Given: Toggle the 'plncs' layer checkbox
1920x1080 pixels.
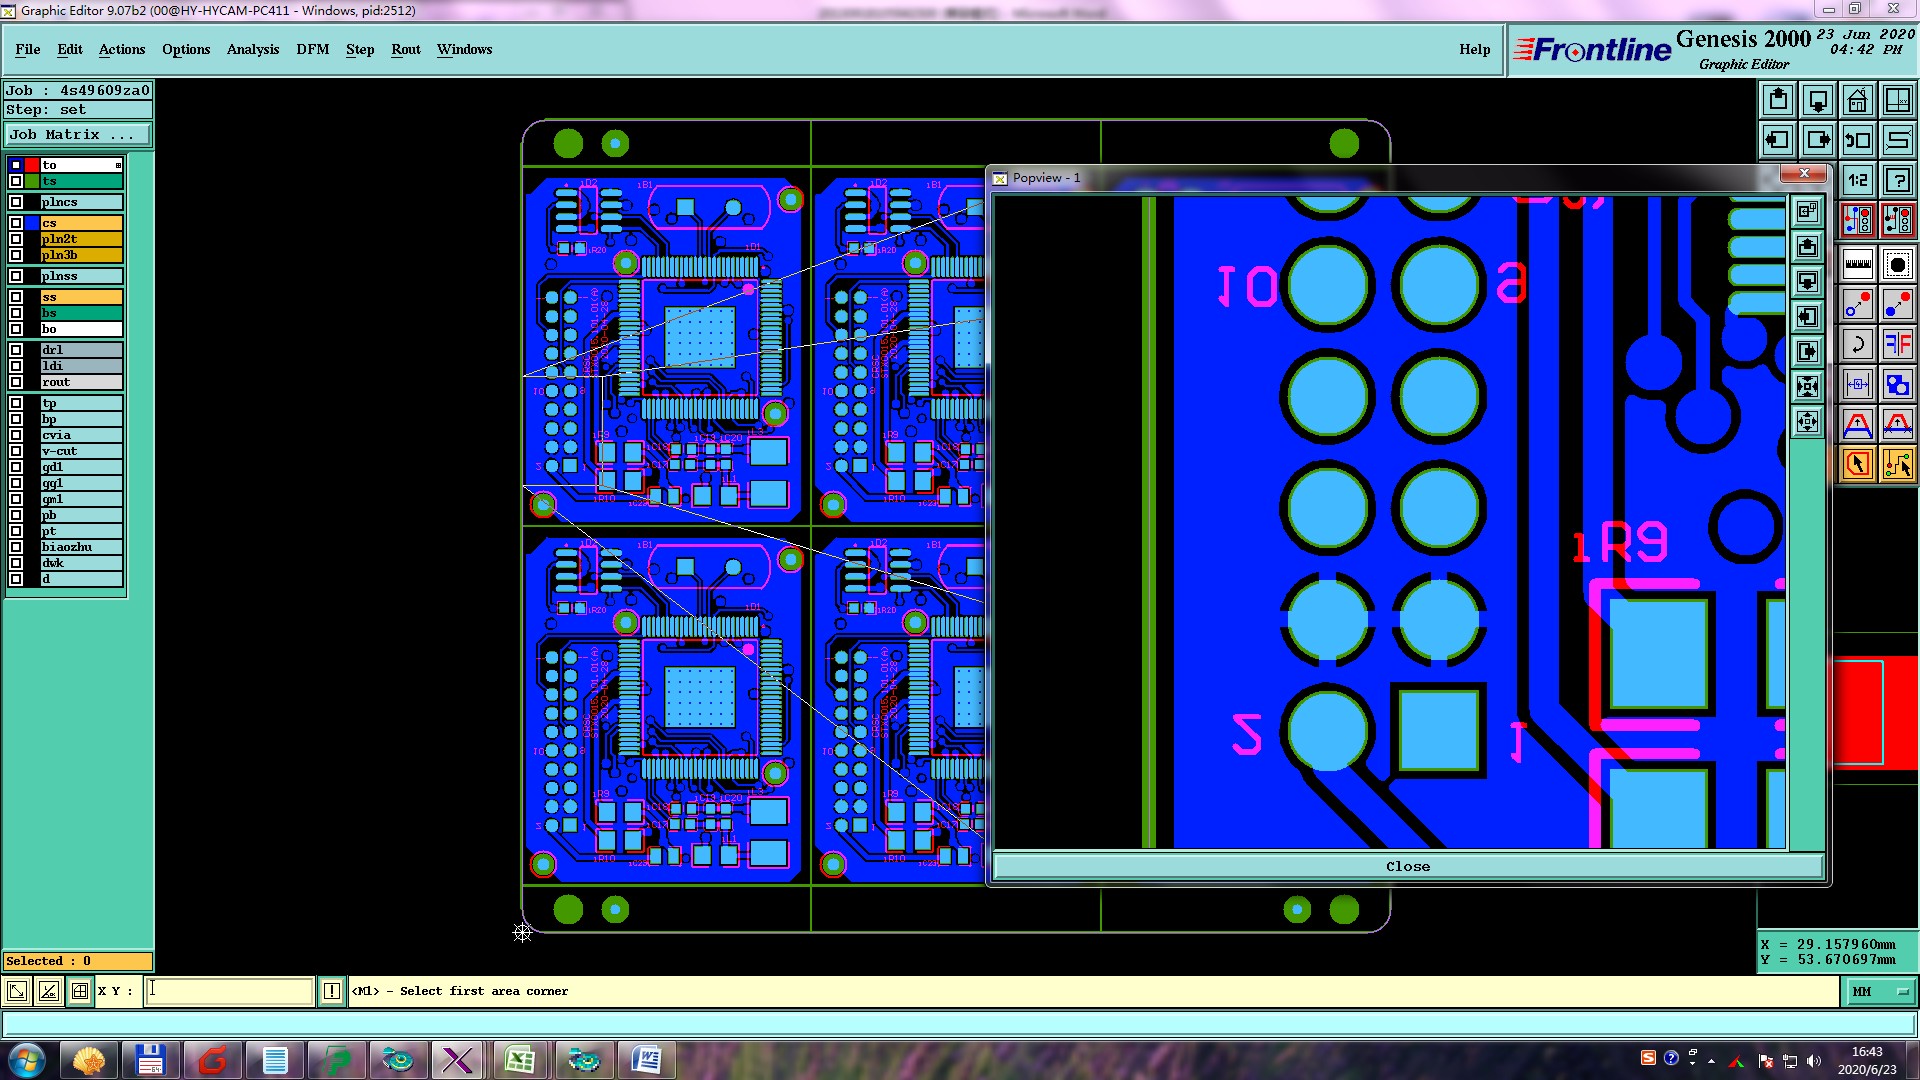Looking at the screenshot, I should [x=16, y=202].
